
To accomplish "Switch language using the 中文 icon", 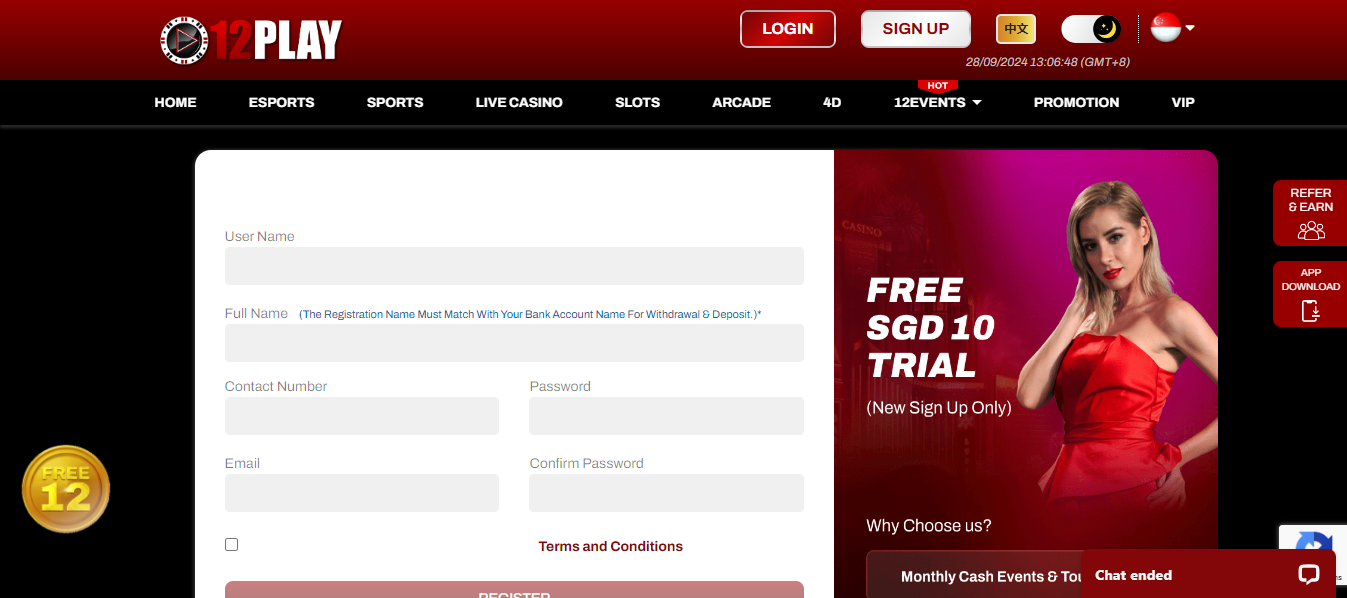I will tap(1016, 29).
